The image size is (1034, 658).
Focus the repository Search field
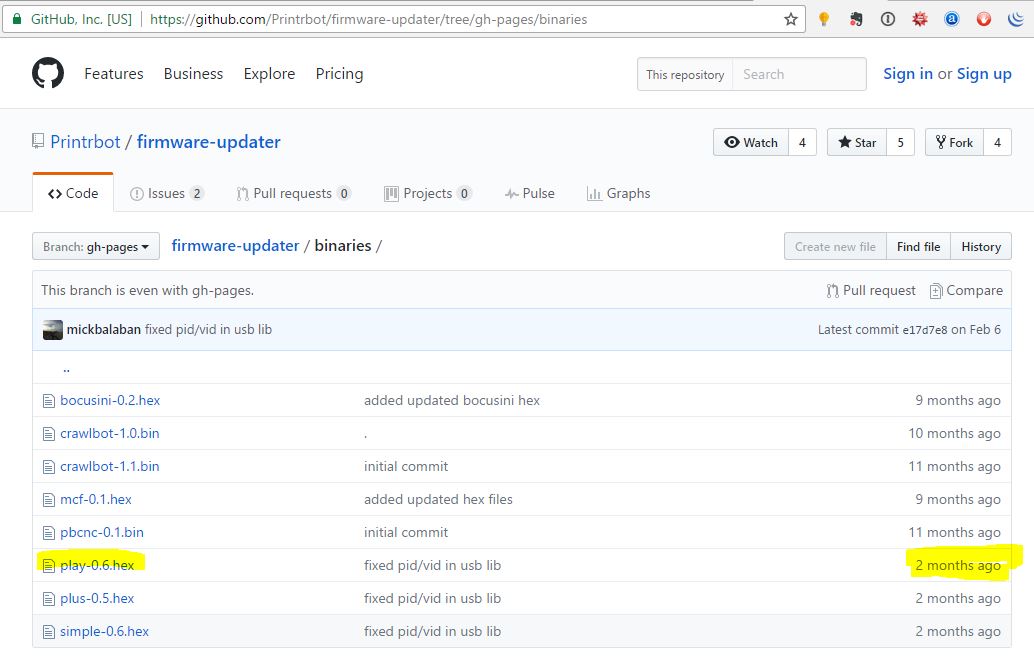[799, 74]
